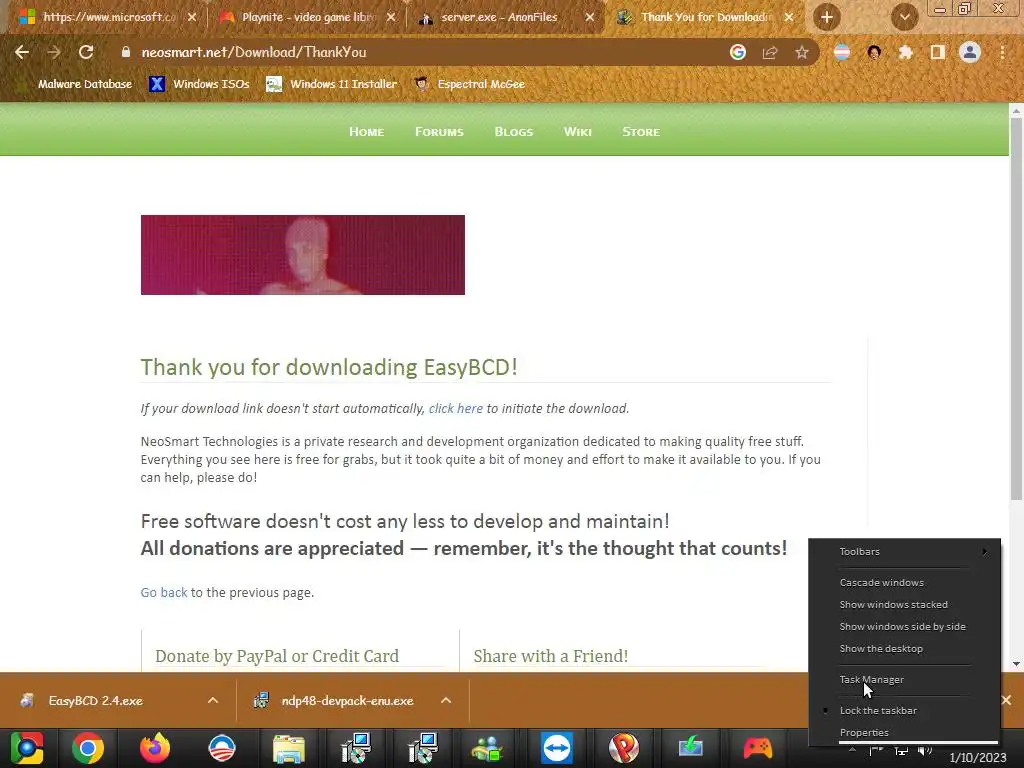
Task: Expand options for EasyBCD 2.4.exe download
Action: click(x=213, y=700)
